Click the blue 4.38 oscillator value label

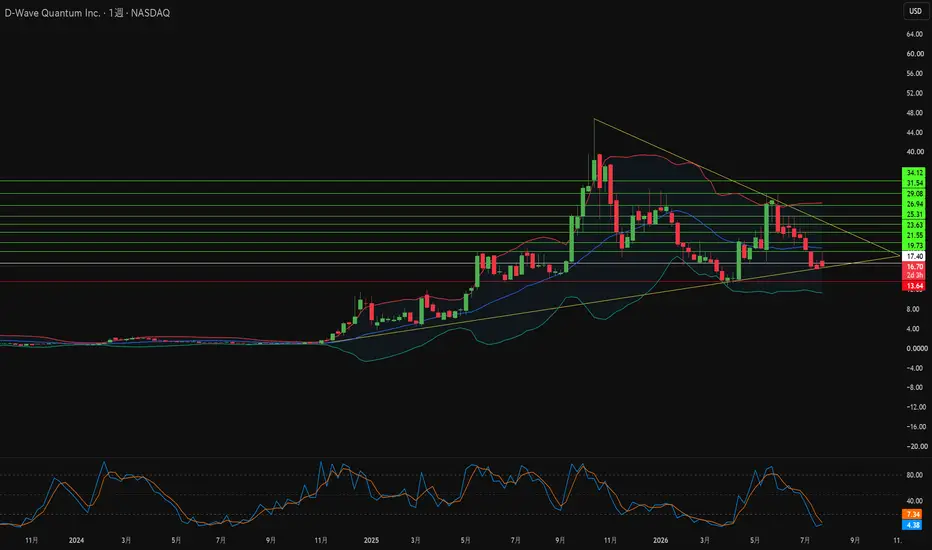(x=912, y=525)
